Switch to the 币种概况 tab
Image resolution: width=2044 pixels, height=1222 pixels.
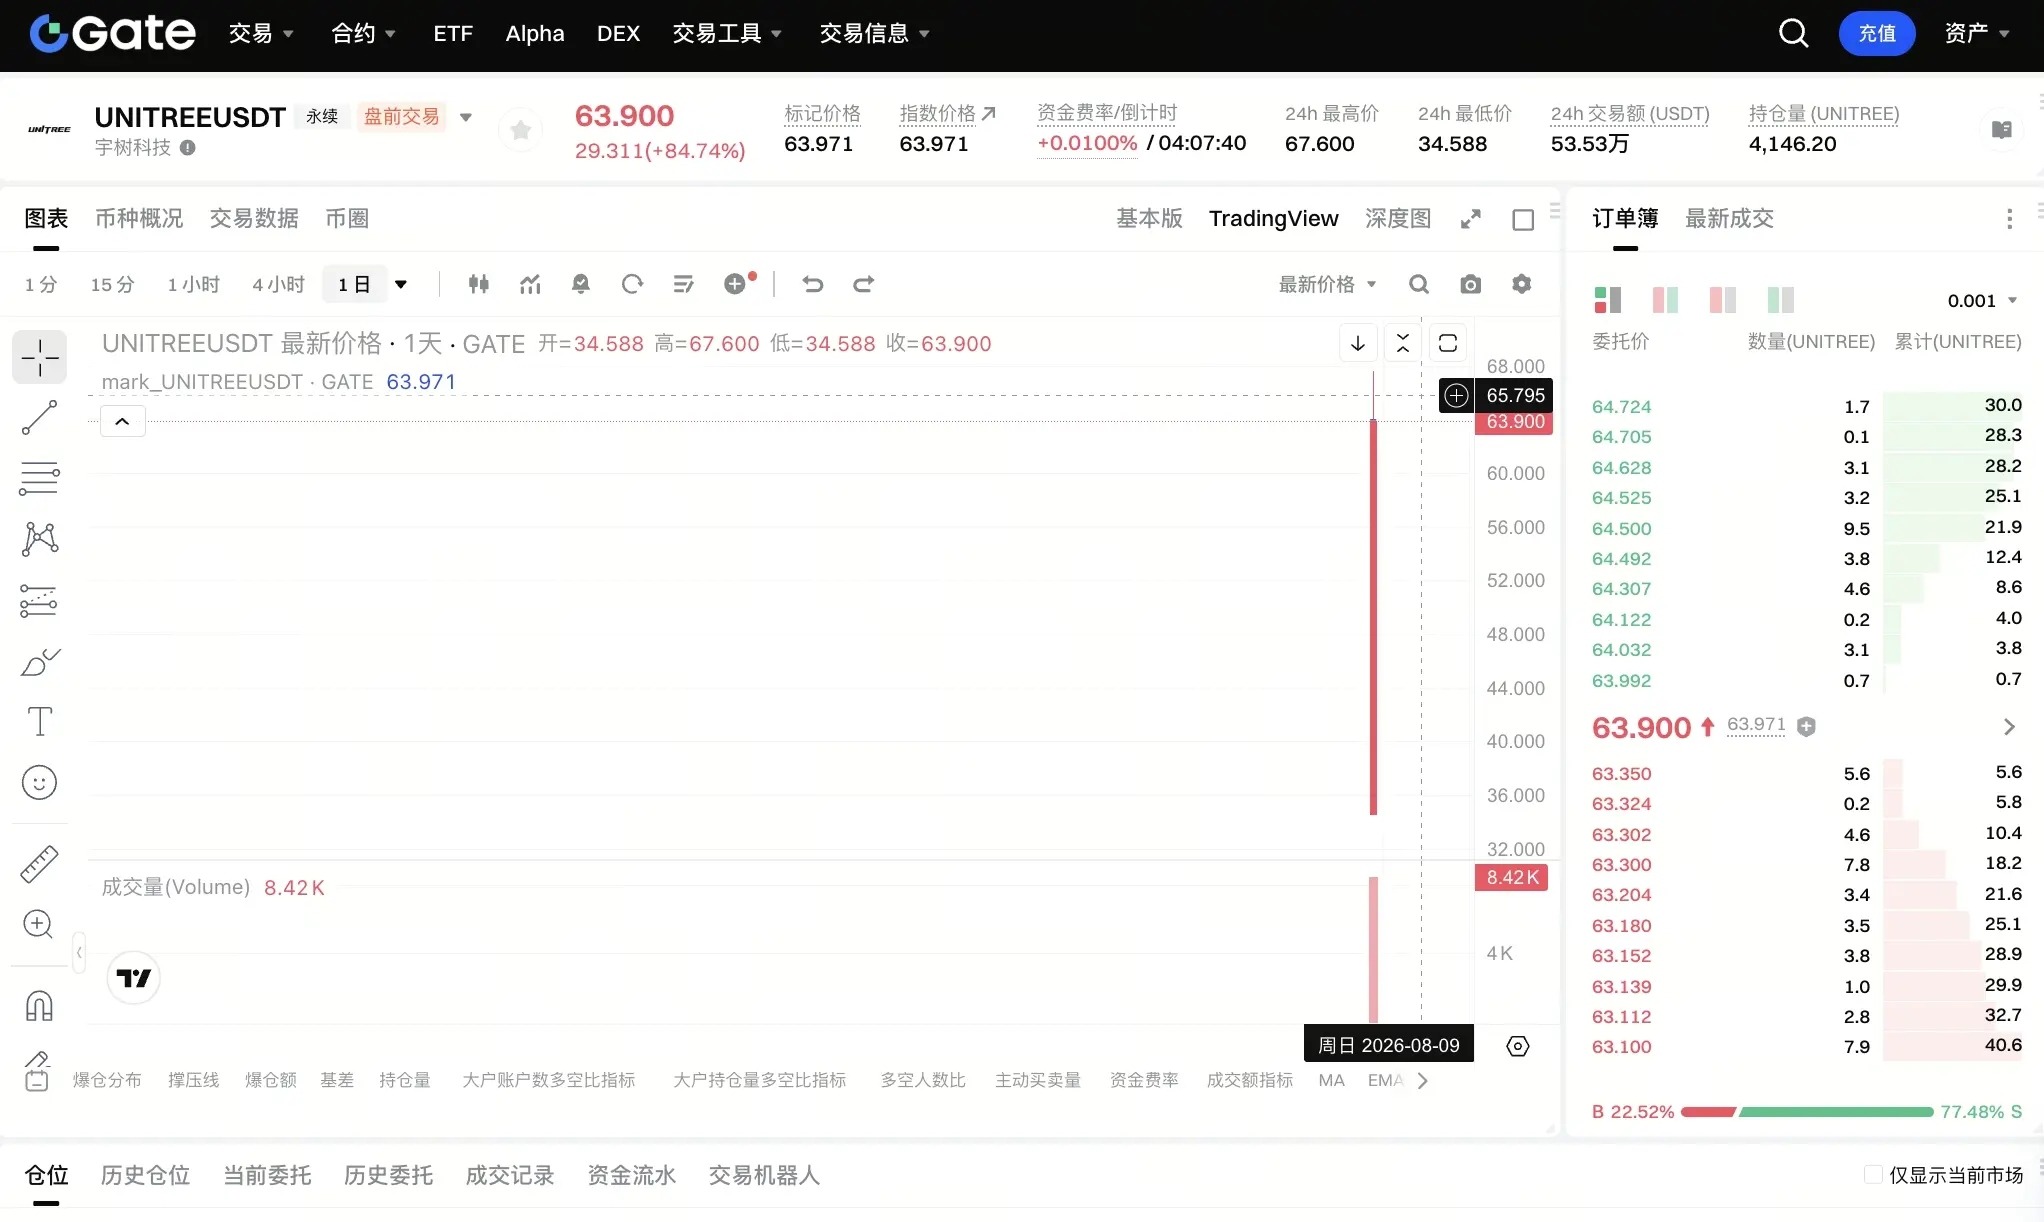click(139, 219)
